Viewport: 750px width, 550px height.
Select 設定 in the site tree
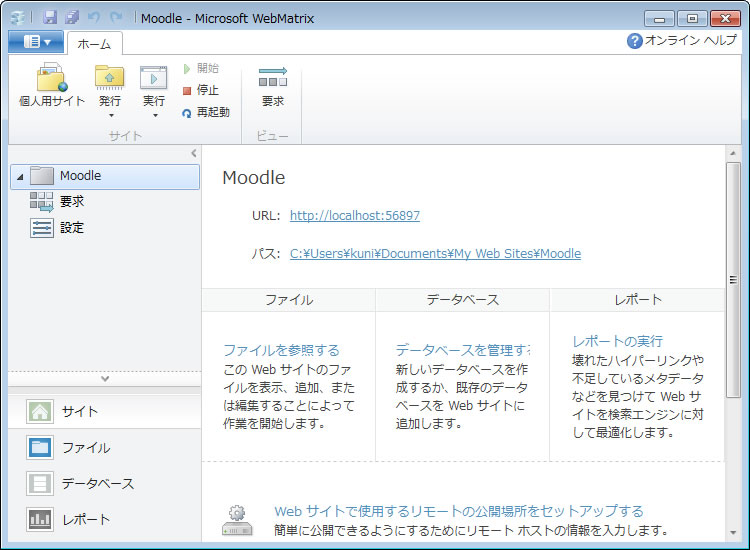click(71, 228)
